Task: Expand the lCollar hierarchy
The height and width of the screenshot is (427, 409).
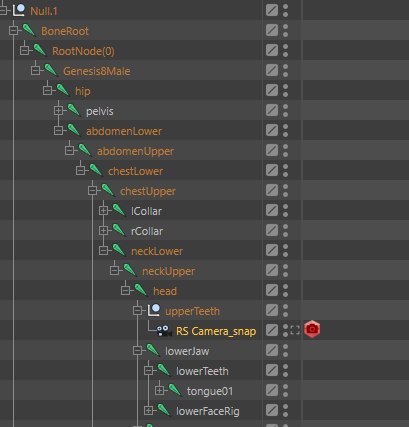Action: click(x=103, y=210)
